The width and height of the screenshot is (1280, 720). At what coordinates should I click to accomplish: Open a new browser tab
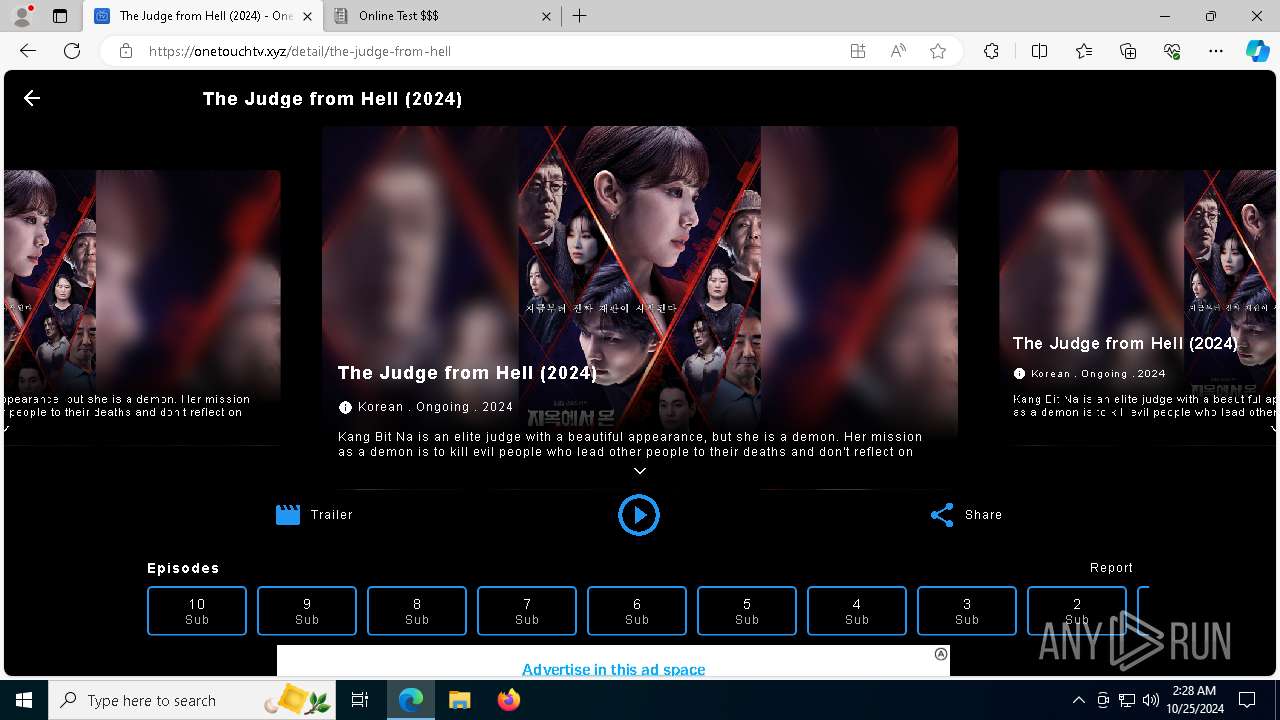[580, 16]
